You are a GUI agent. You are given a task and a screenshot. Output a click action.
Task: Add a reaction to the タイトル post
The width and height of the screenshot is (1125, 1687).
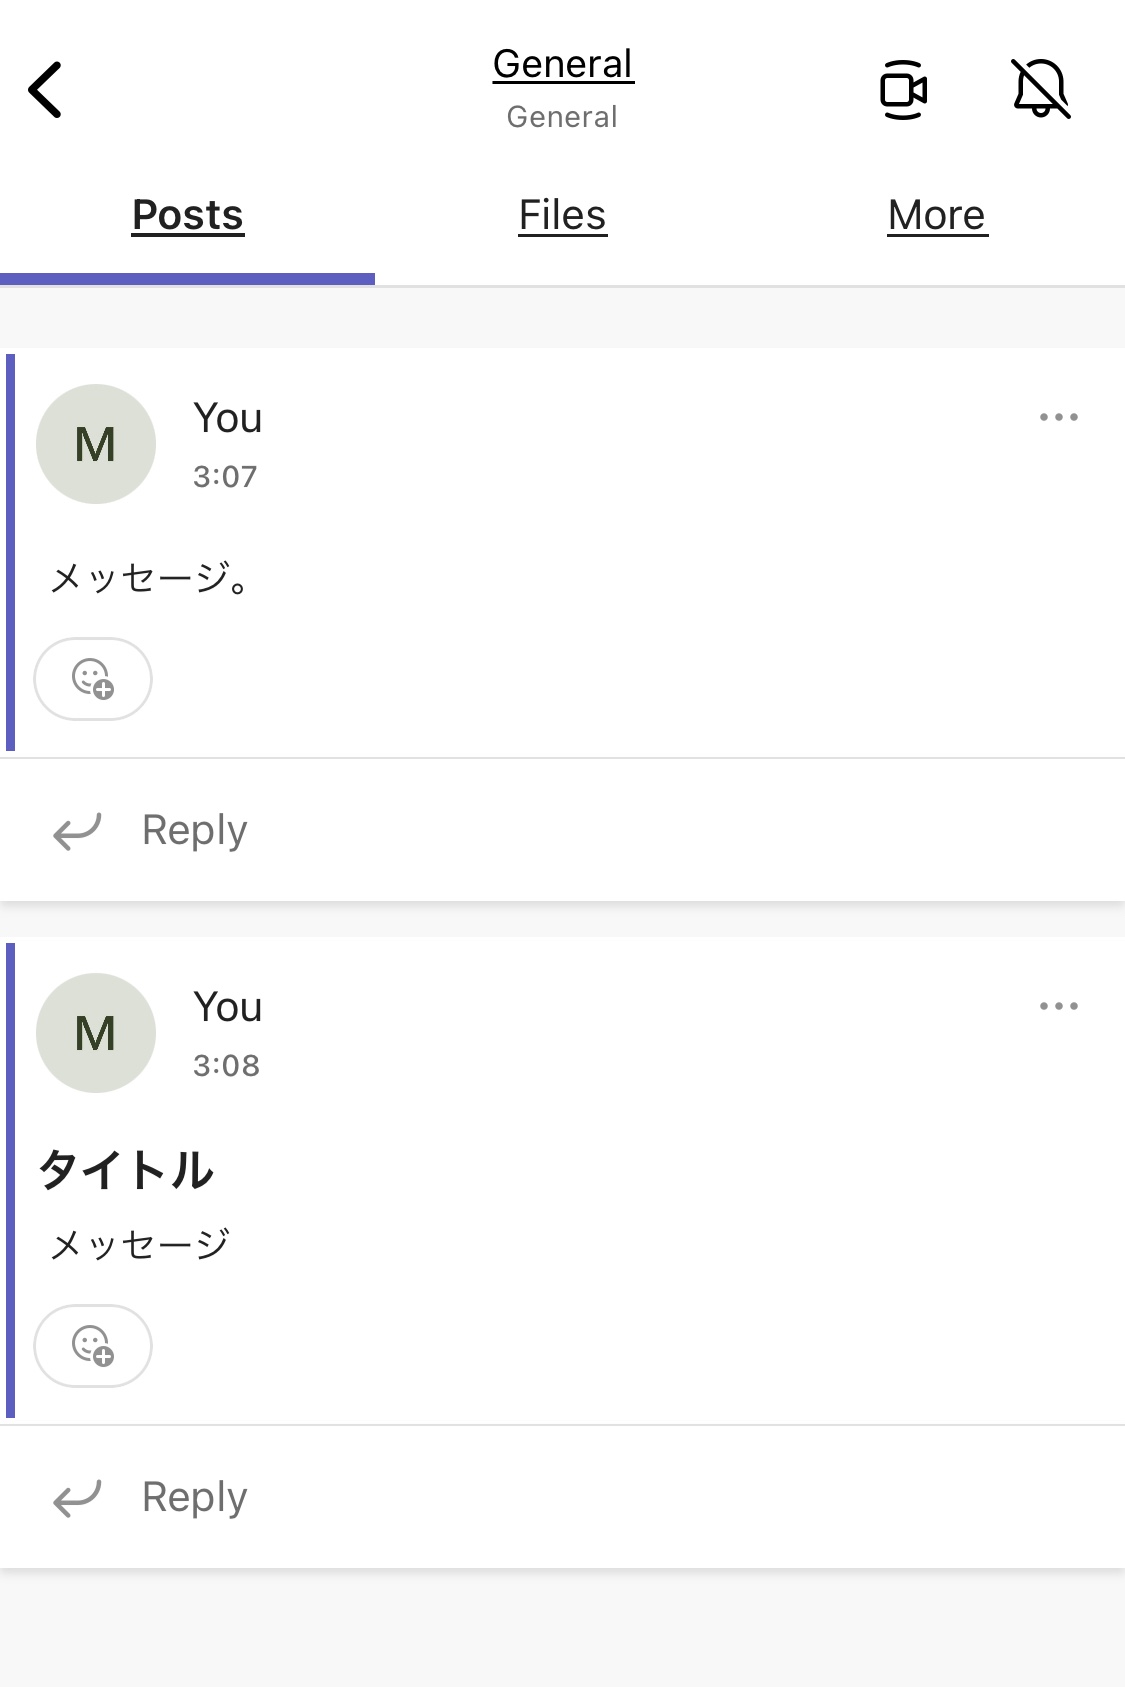(x=93, y=1346)
